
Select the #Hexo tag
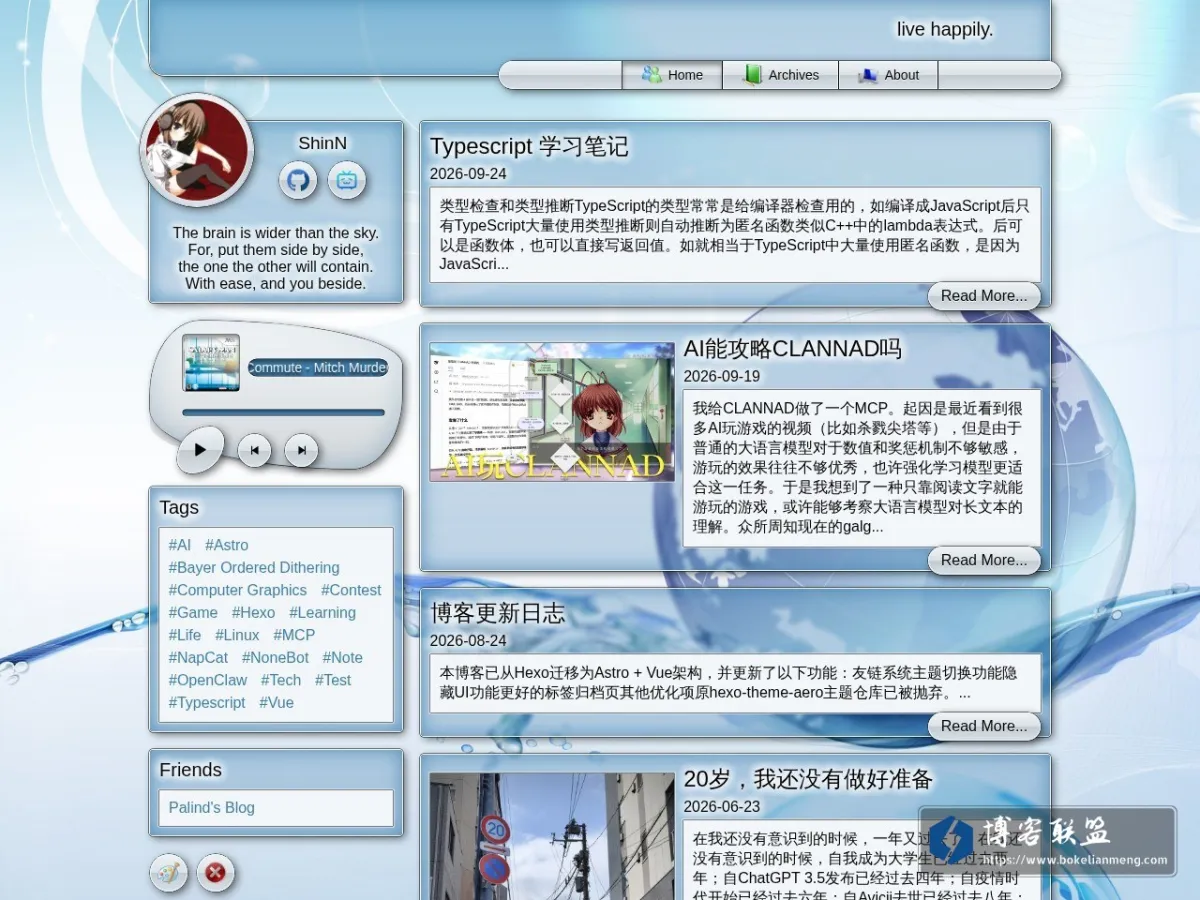(254, 613)
